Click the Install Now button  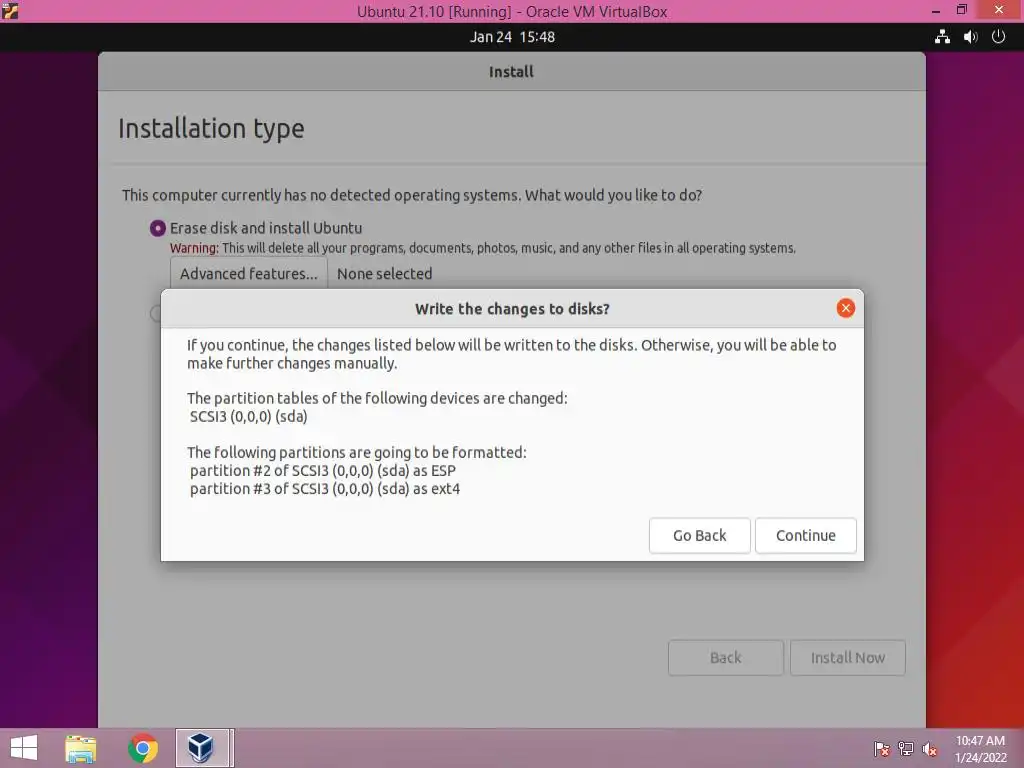[848, 658]
